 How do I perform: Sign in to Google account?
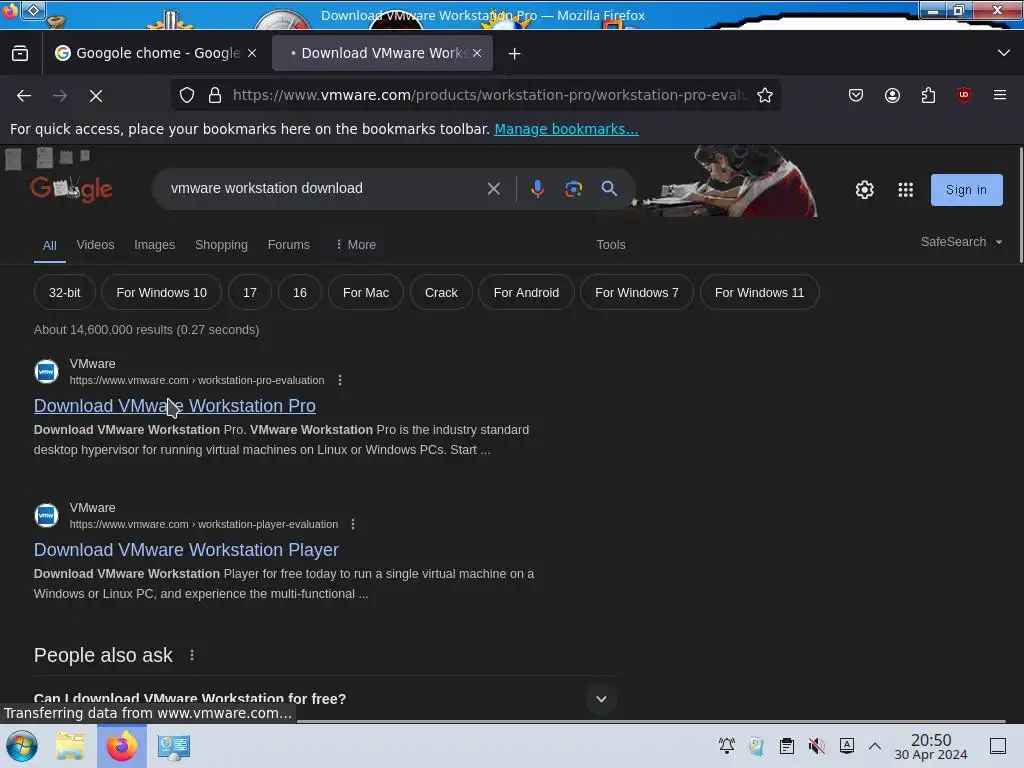pos(967,190)
